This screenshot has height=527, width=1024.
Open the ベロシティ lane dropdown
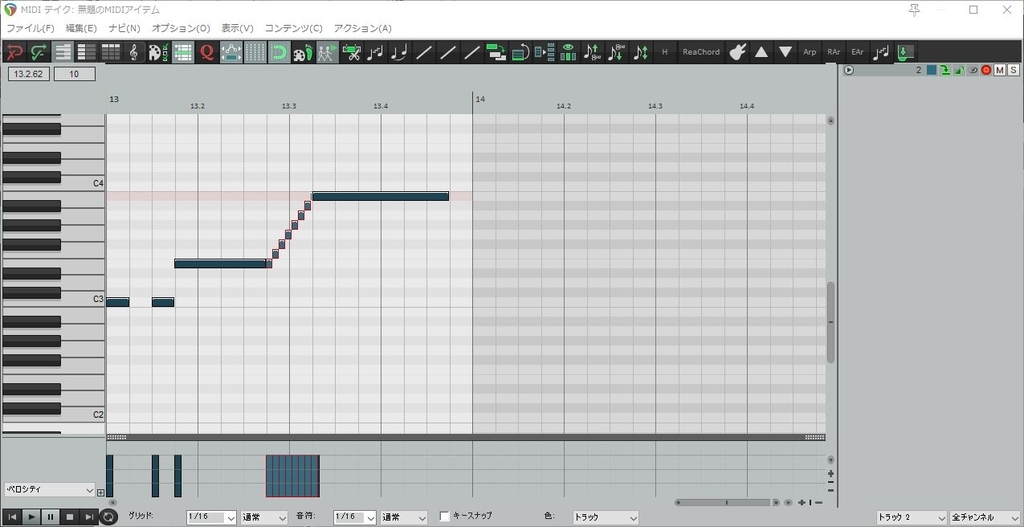(x=50, y=489)
